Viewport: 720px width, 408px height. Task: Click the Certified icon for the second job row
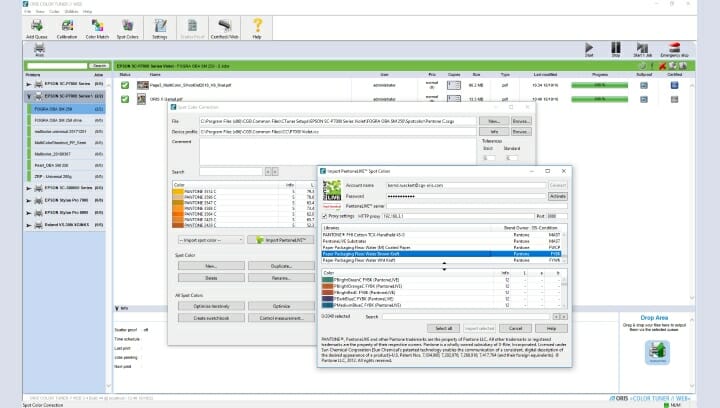click(674, 99)
